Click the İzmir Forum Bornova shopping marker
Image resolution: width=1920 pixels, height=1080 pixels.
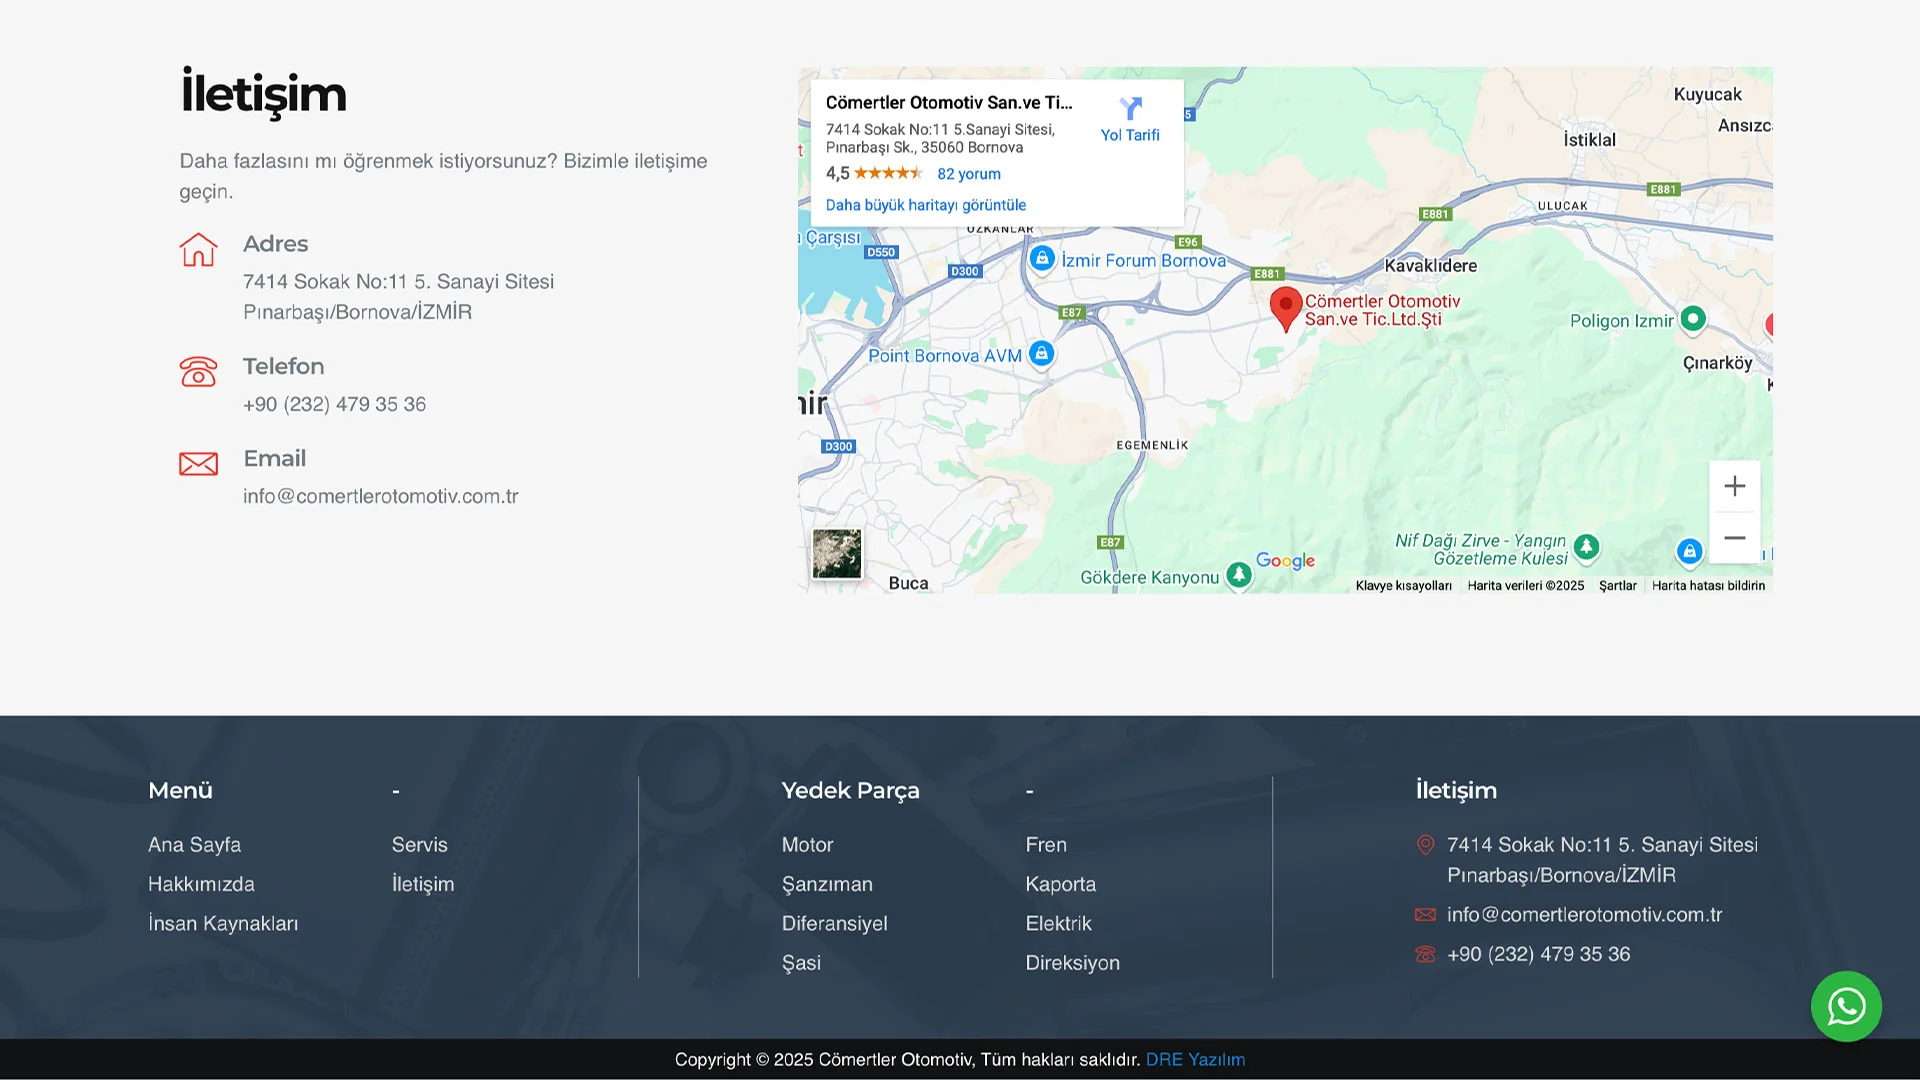click(x=1042, y=259)
